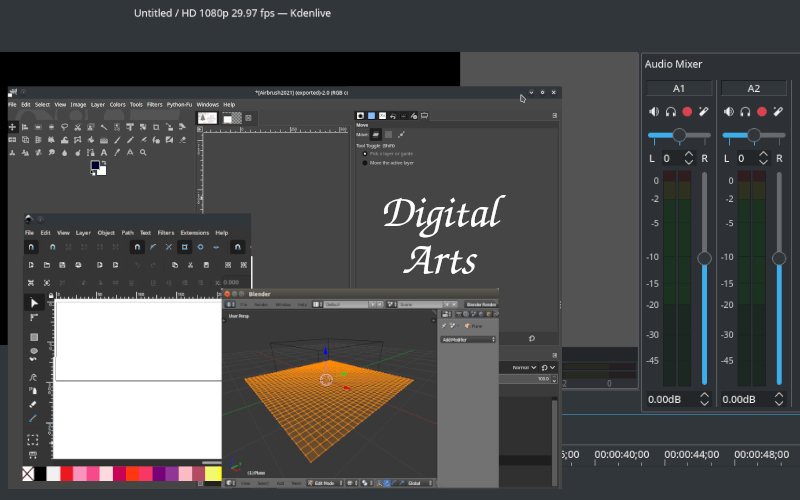
Task: Open the Blender Add Modifier dropdown
Action: (469, 339)
